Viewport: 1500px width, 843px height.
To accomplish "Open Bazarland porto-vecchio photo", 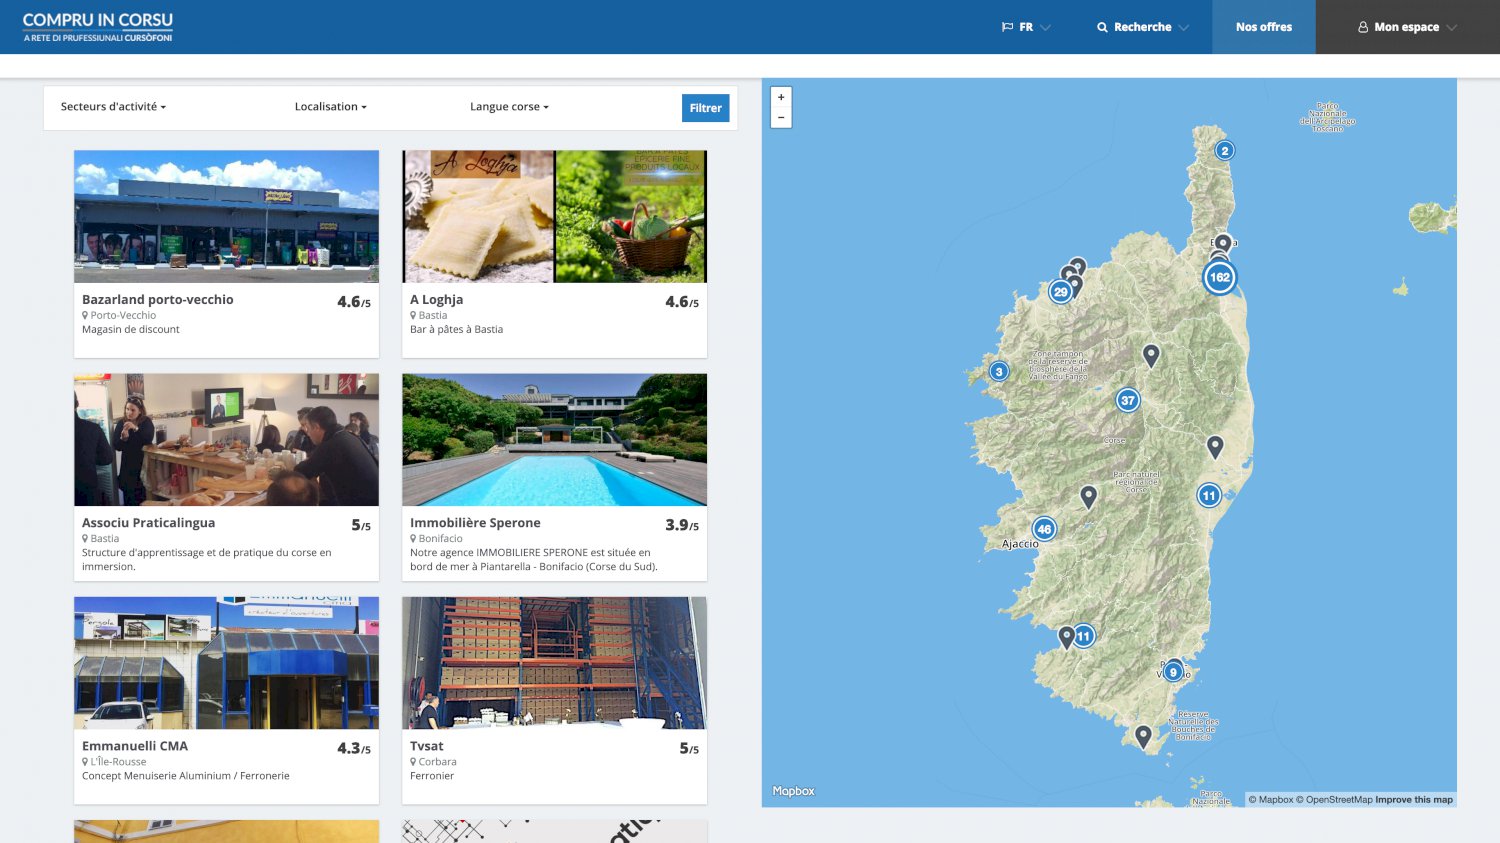I will [226, 216].
